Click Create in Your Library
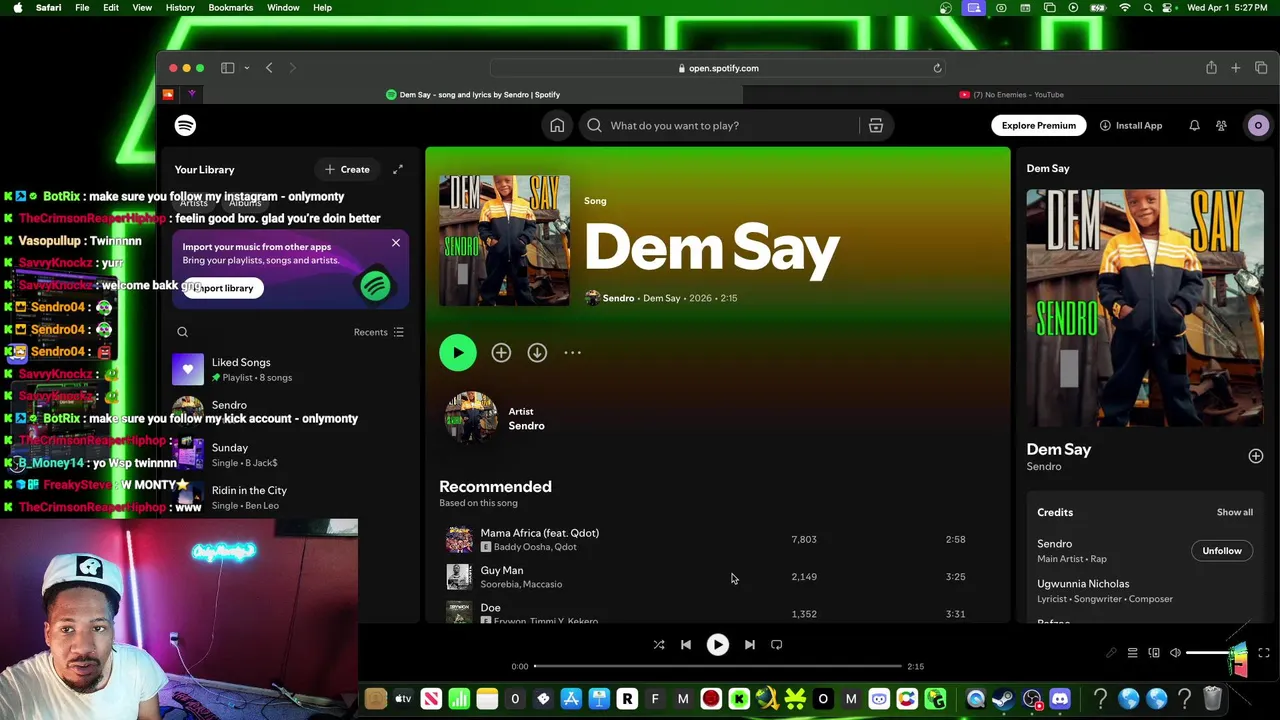 coord(347,169)
